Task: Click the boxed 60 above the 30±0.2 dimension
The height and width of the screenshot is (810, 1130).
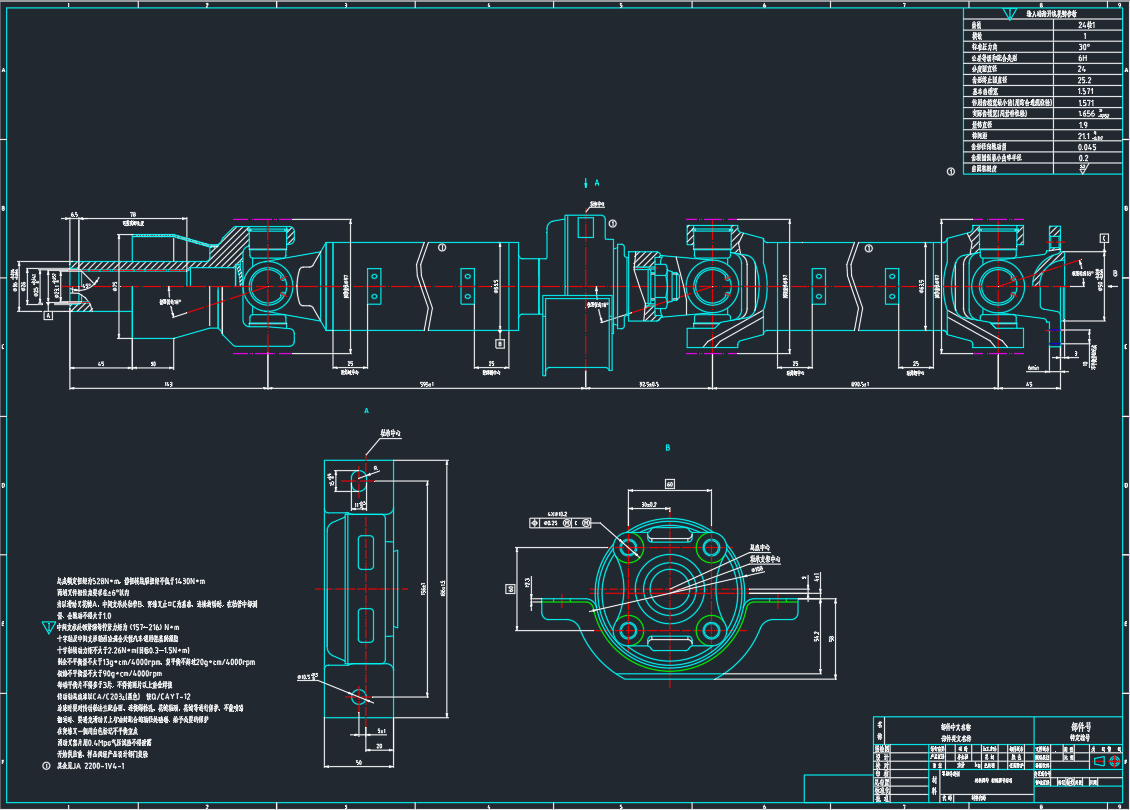Action: pyautogui.click(x=669, y=484)
